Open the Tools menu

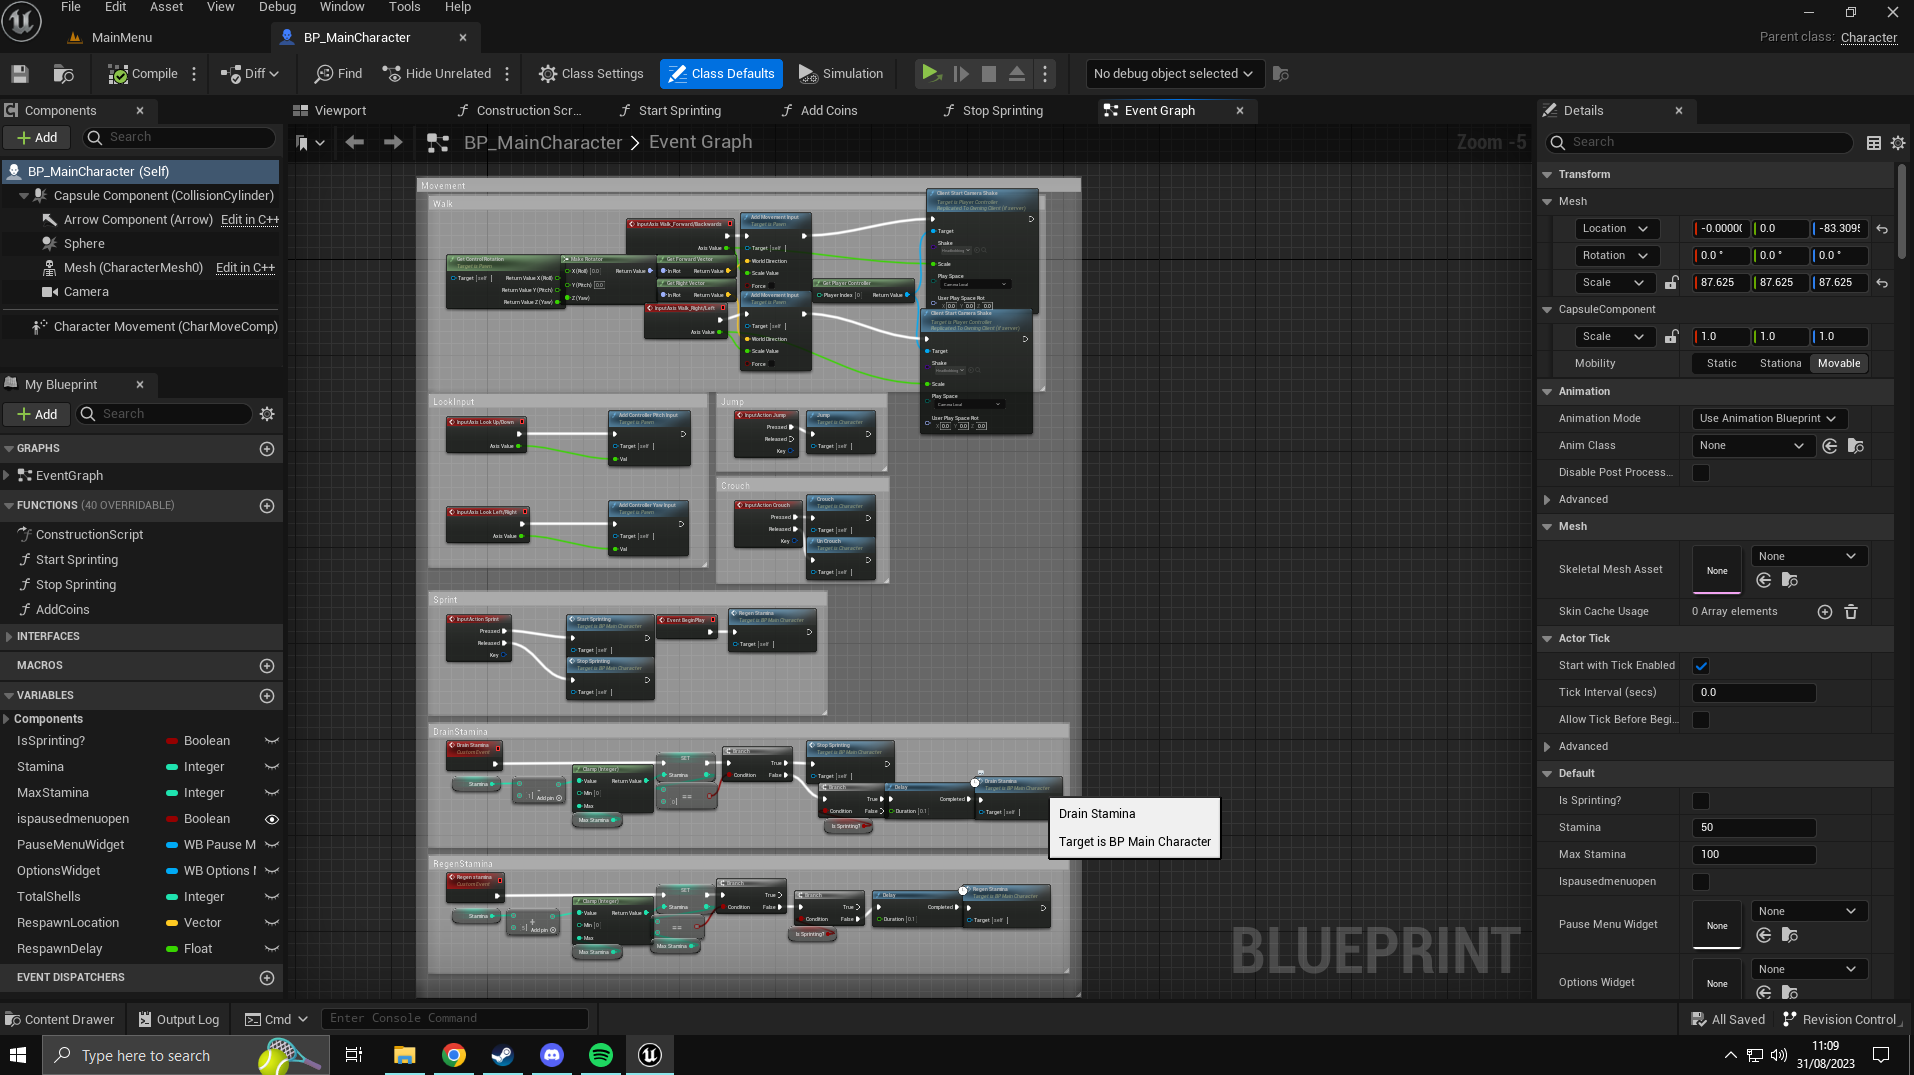click(404, 7)
